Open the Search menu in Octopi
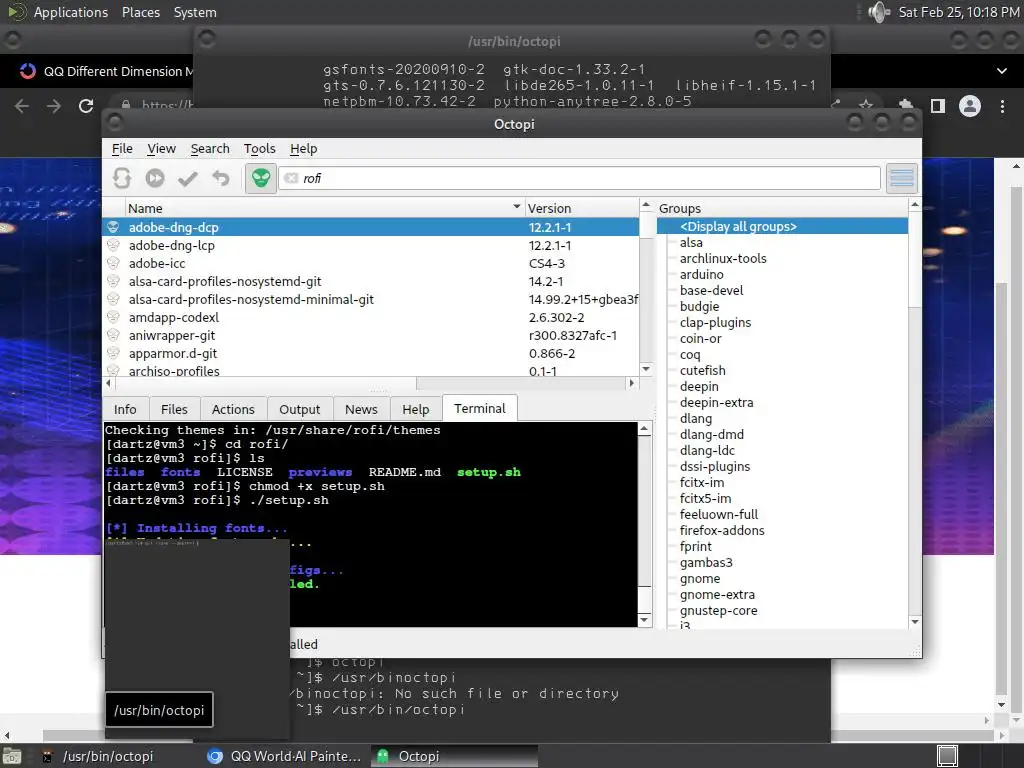This screenshot has width=1024, height=768. [x=210, y=149]
